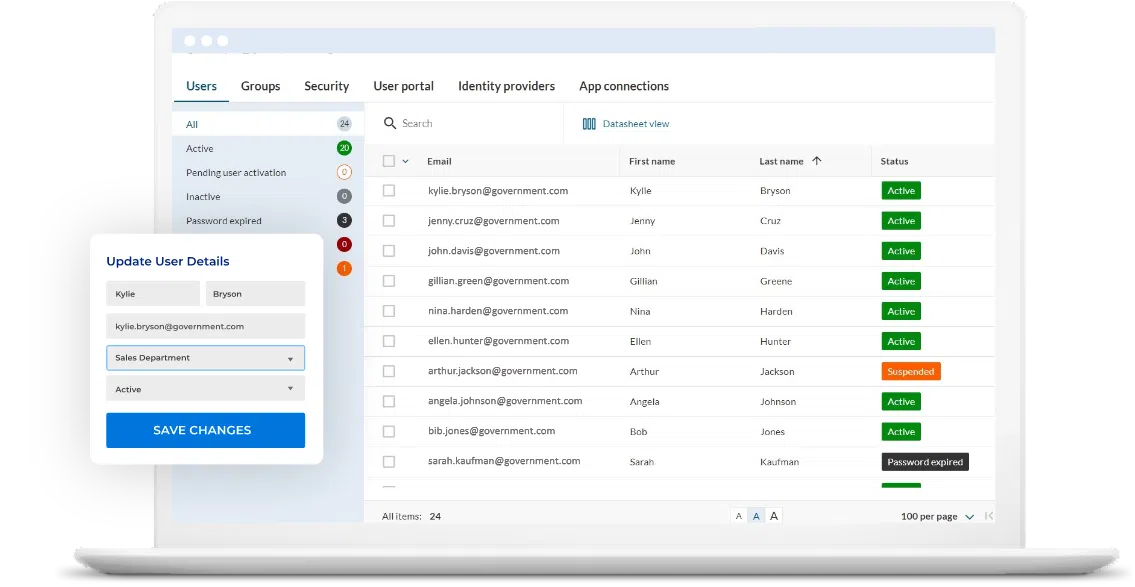The image size is (1135, 587).
Task: Open the Sales Department dropdown
Action: pos(205,357)
